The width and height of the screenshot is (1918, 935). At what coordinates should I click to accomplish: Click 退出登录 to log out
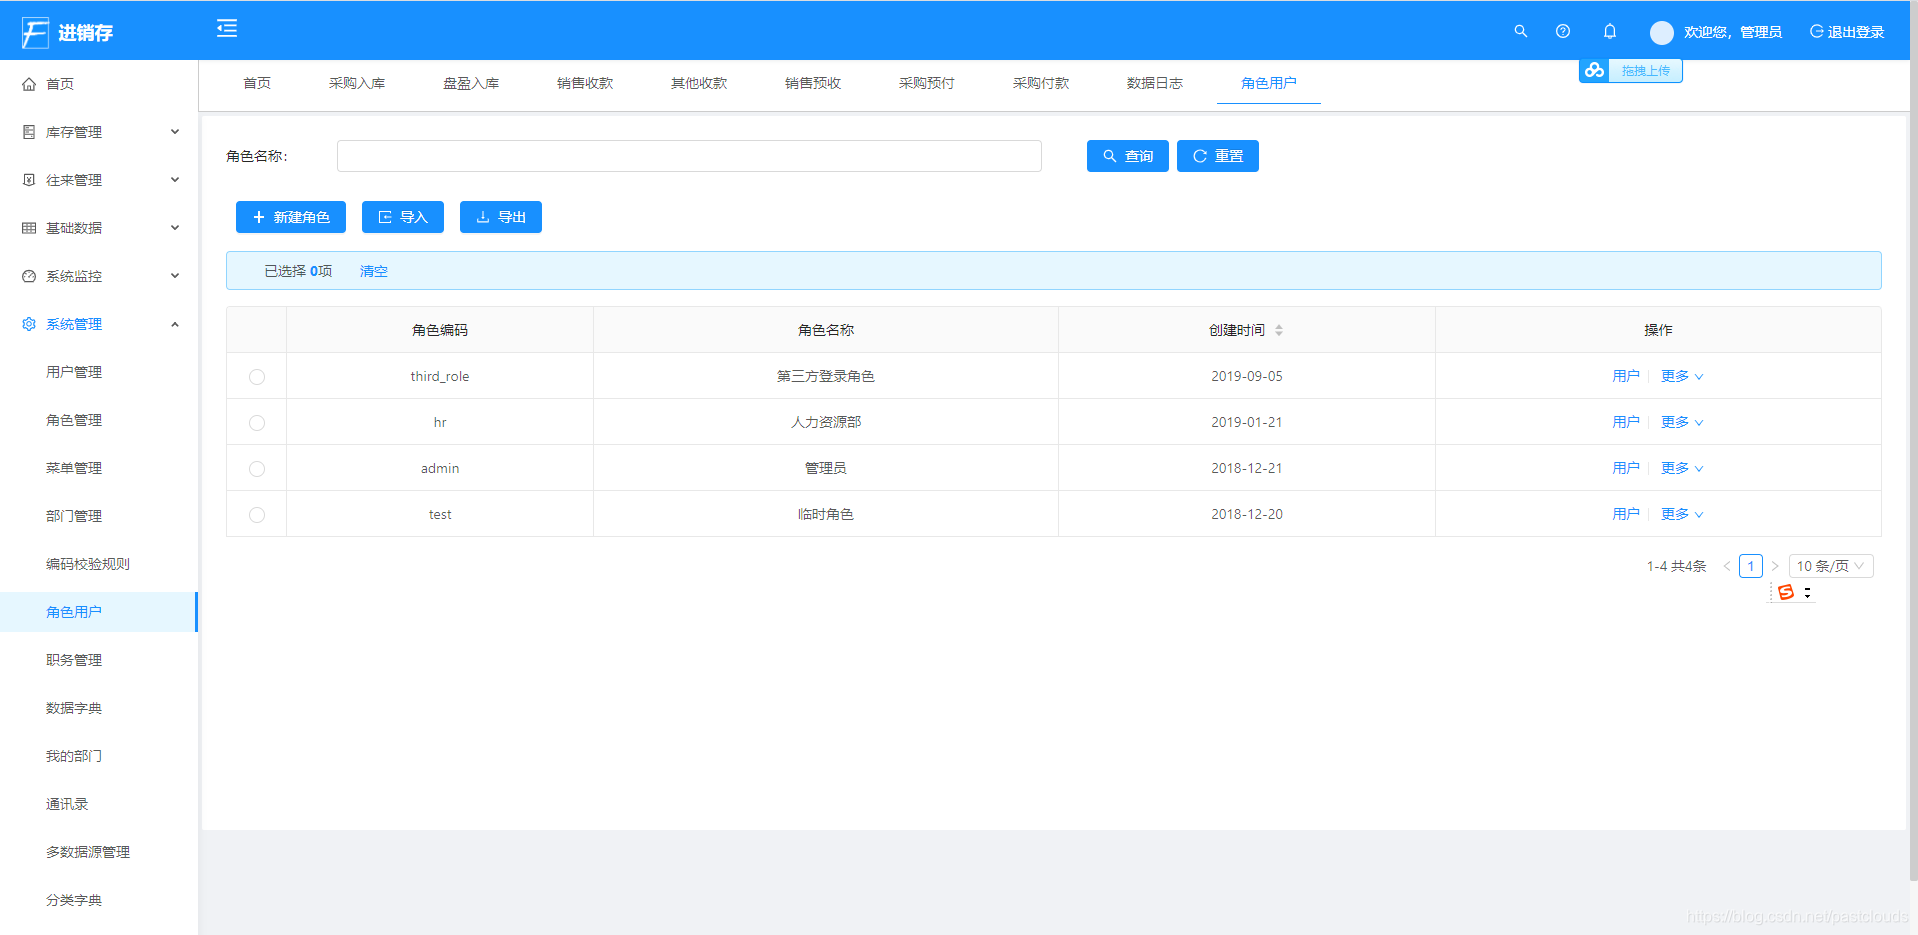tap(1847, 32)
